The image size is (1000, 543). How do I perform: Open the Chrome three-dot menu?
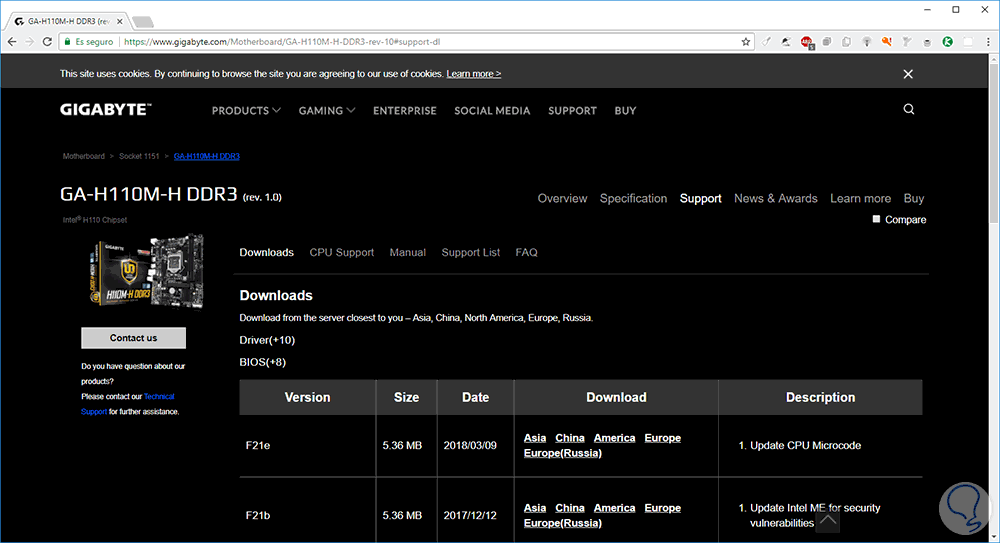click(988, 41)
